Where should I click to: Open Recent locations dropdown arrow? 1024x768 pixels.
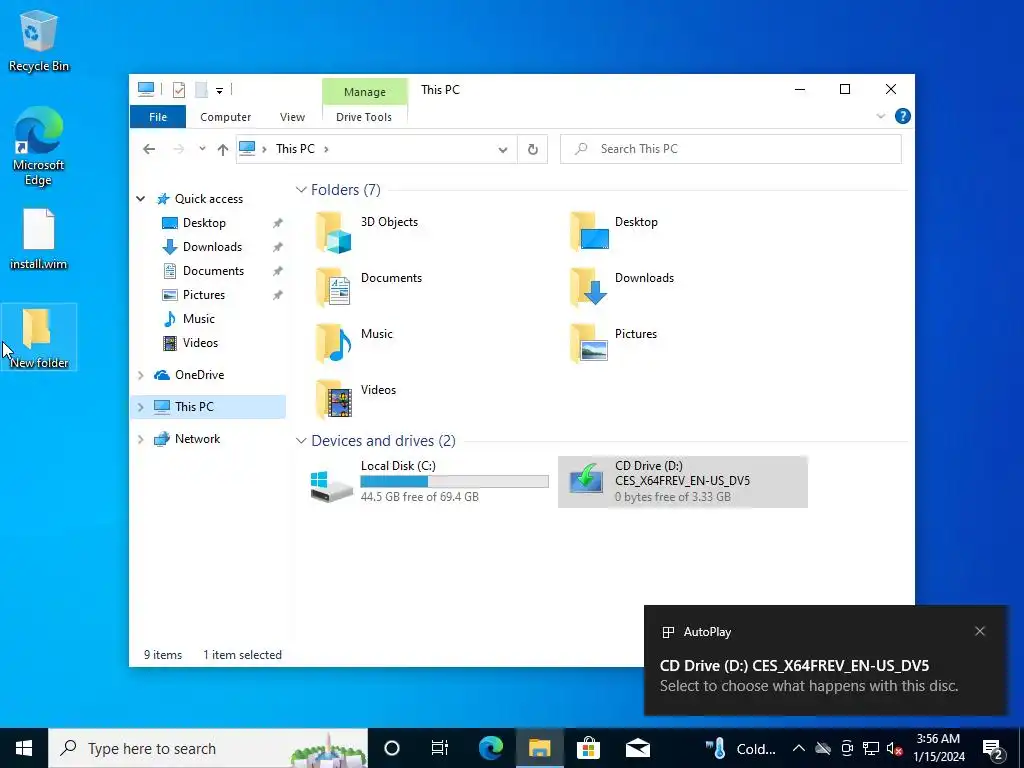point(202,149)
